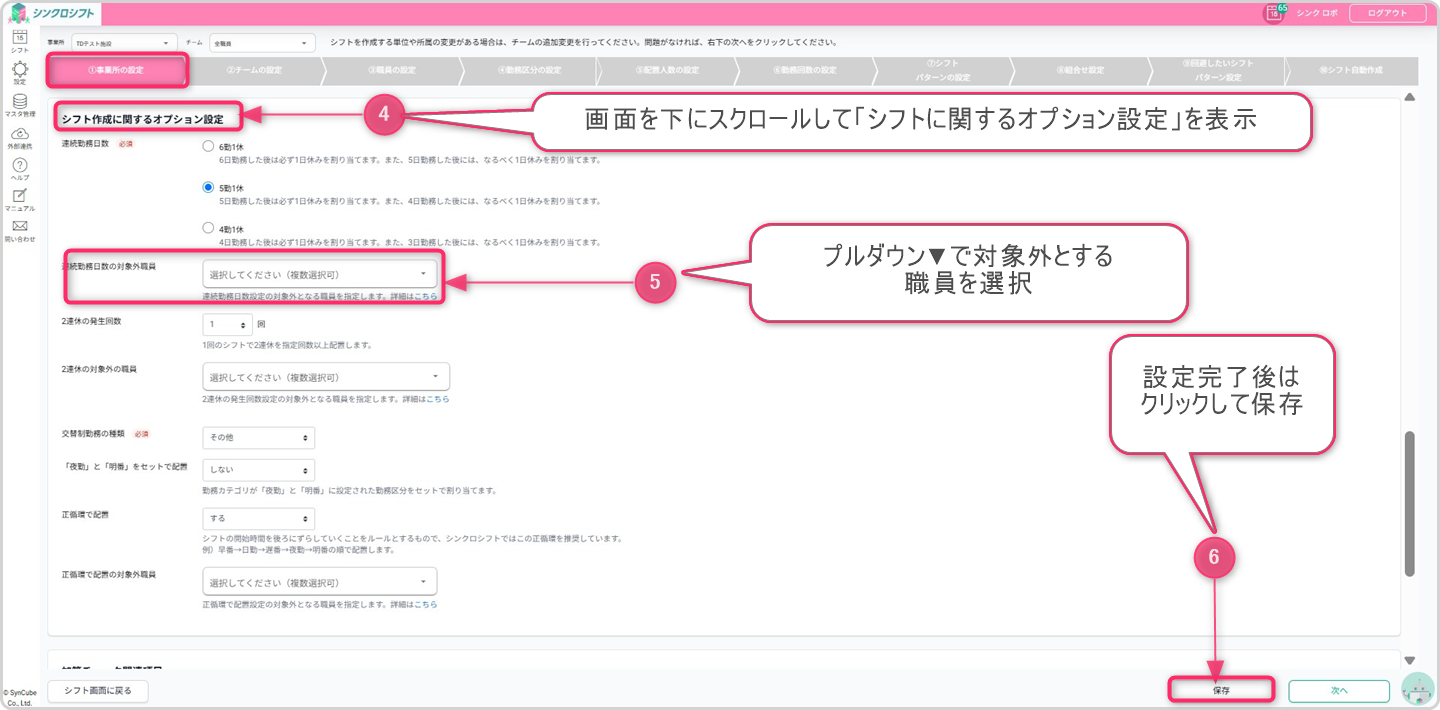
Task: Click the 問い合わせ envelope icon
Action: click(x=19, y=228)
